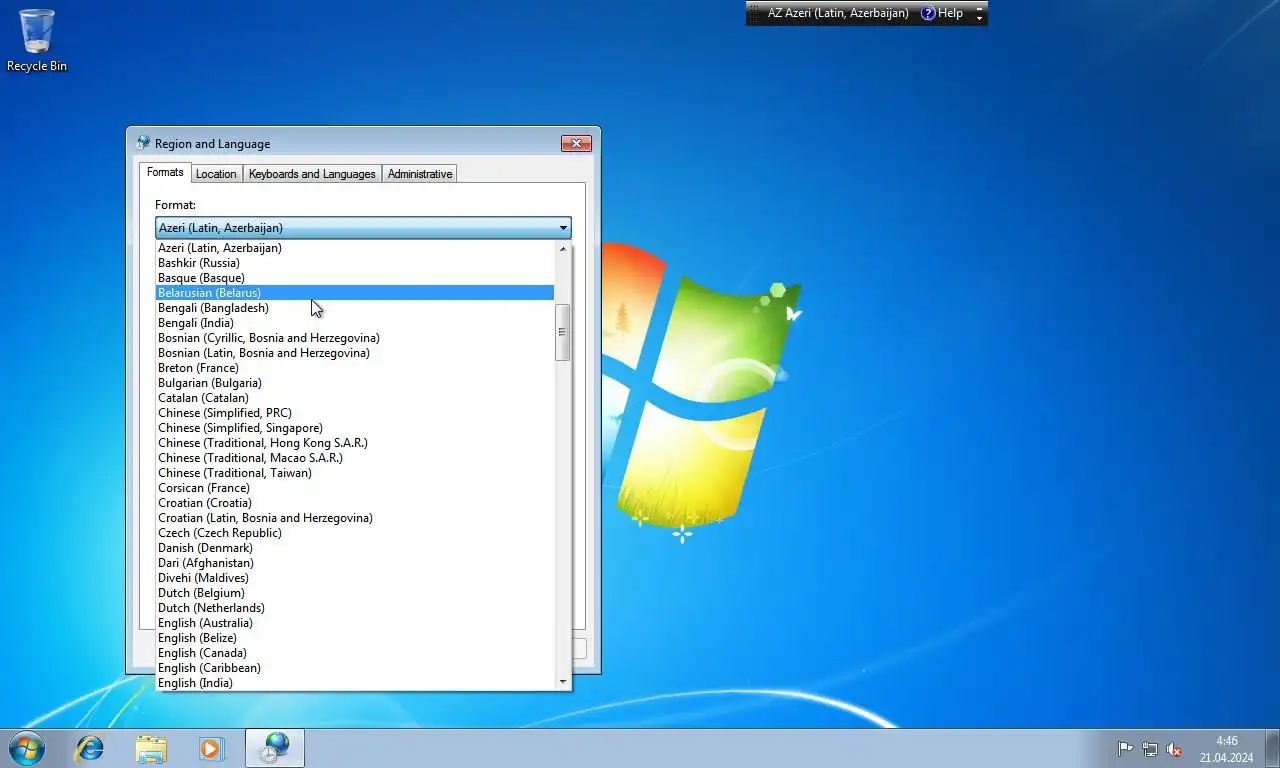The width and height of the screenshot is (1280, 768).
Task: Select English (Belize) format
Action: pyautogui.click(x=355, y=638)
